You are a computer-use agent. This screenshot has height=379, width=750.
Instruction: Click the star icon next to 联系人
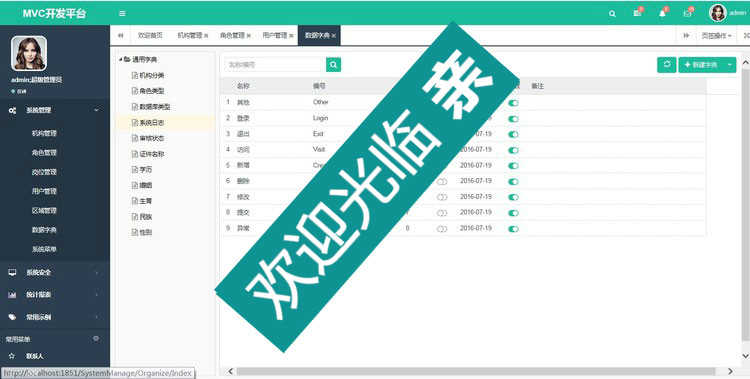(12, 356)
